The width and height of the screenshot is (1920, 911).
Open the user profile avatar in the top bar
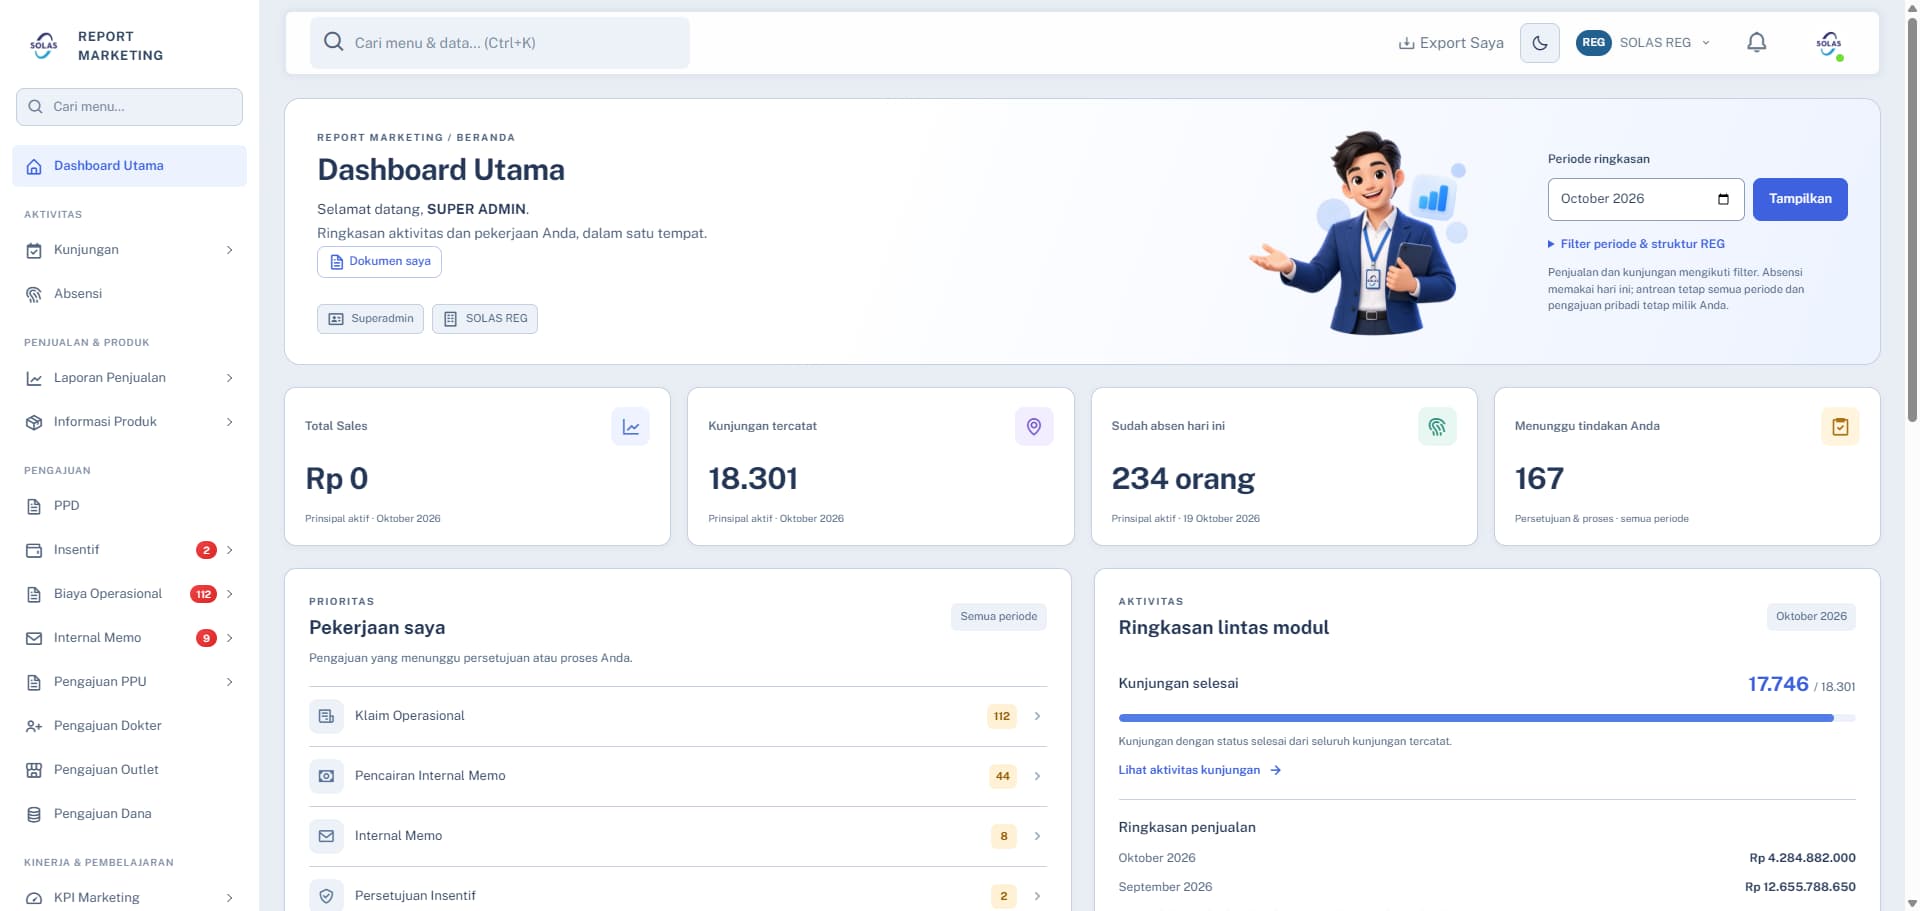point(1829,43)
